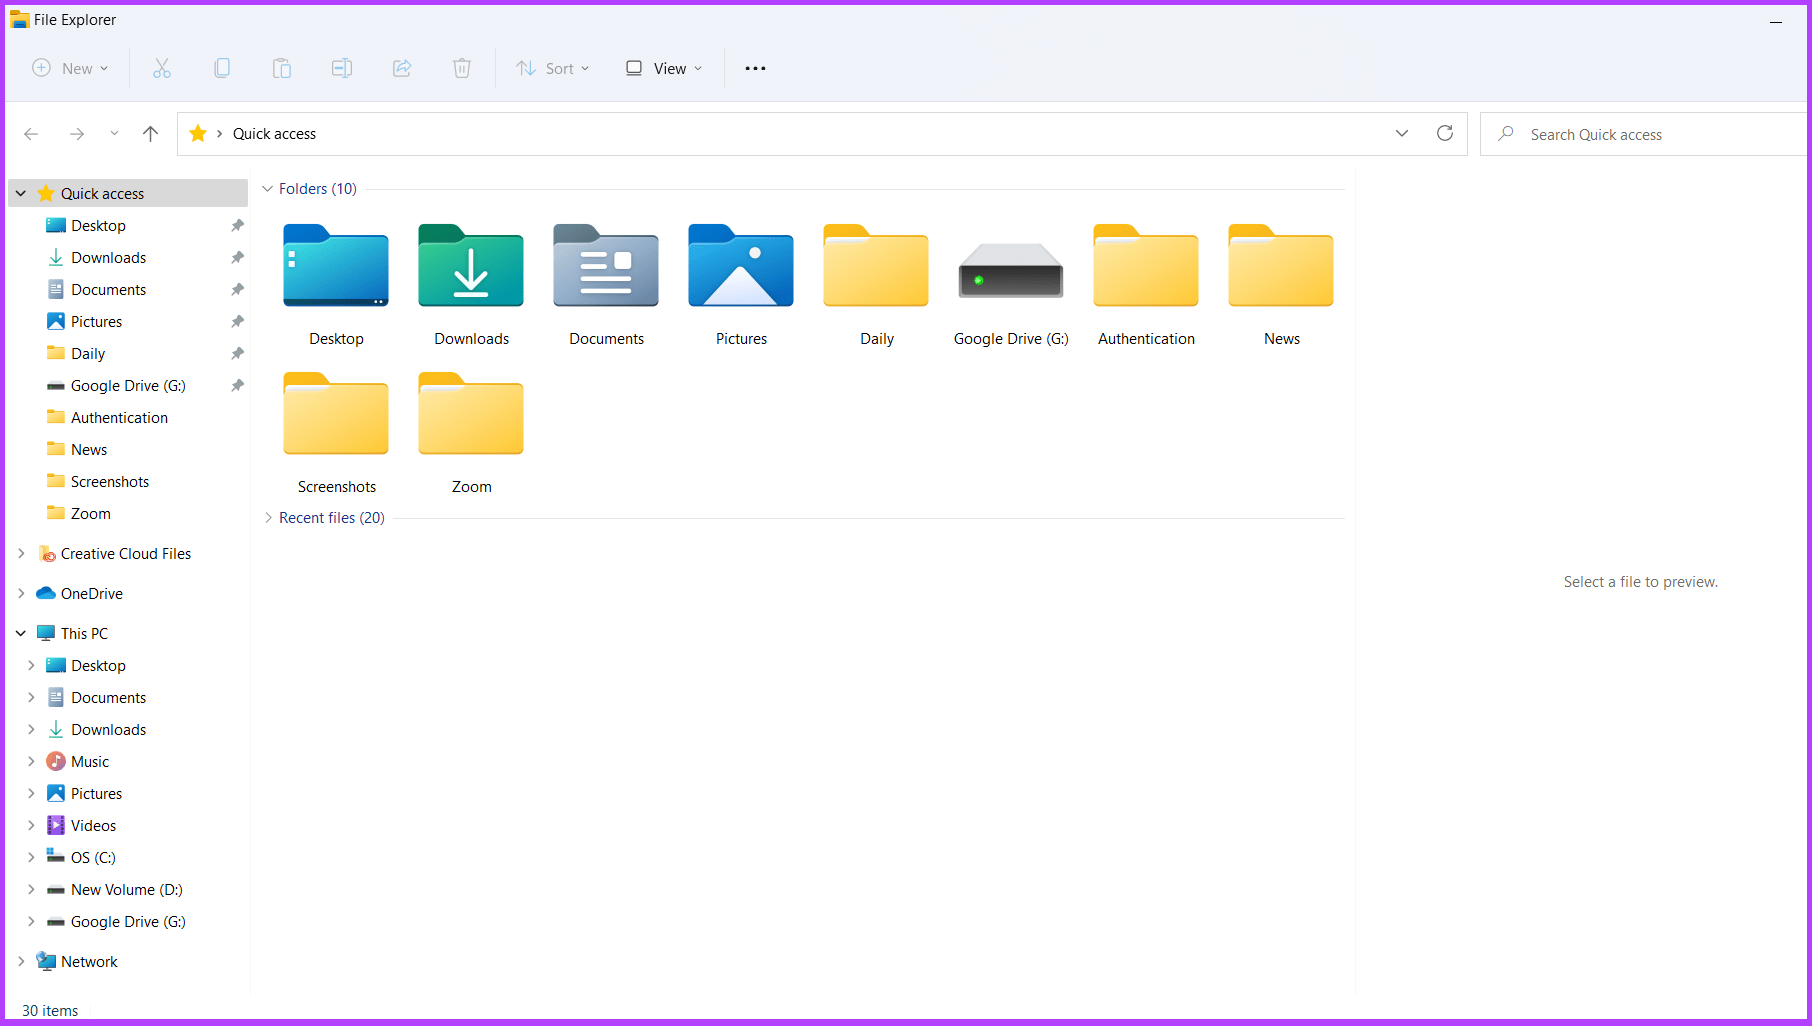The height and width of the screenshot is (1026, 1812).
Task: Click the Delete icon
Action: click(462, 68)
